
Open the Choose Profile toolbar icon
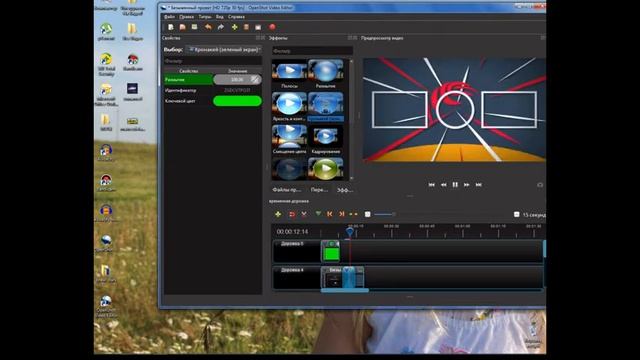point(246,27)
